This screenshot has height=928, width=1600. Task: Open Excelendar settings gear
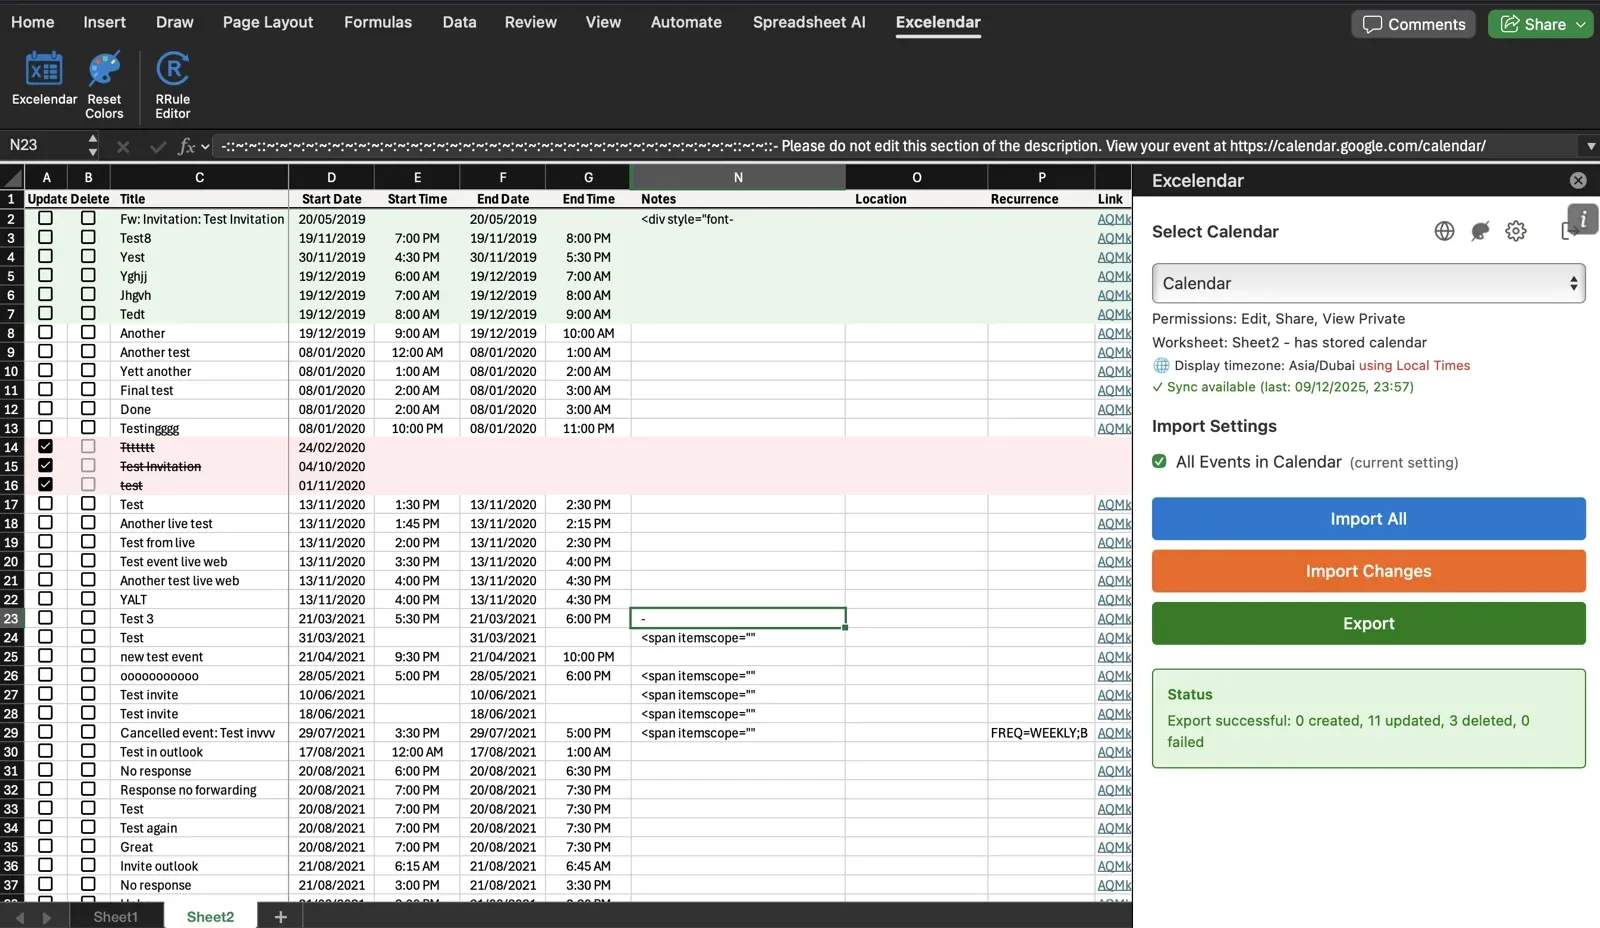[1516, 231]
